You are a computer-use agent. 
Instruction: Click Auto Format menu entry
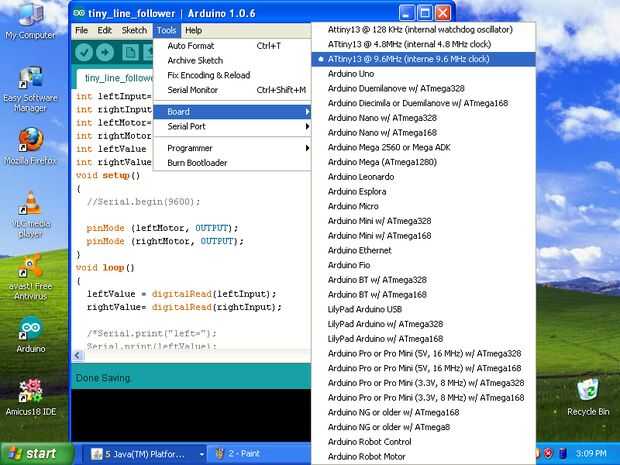pyautogui.click(x=232, y=46)
